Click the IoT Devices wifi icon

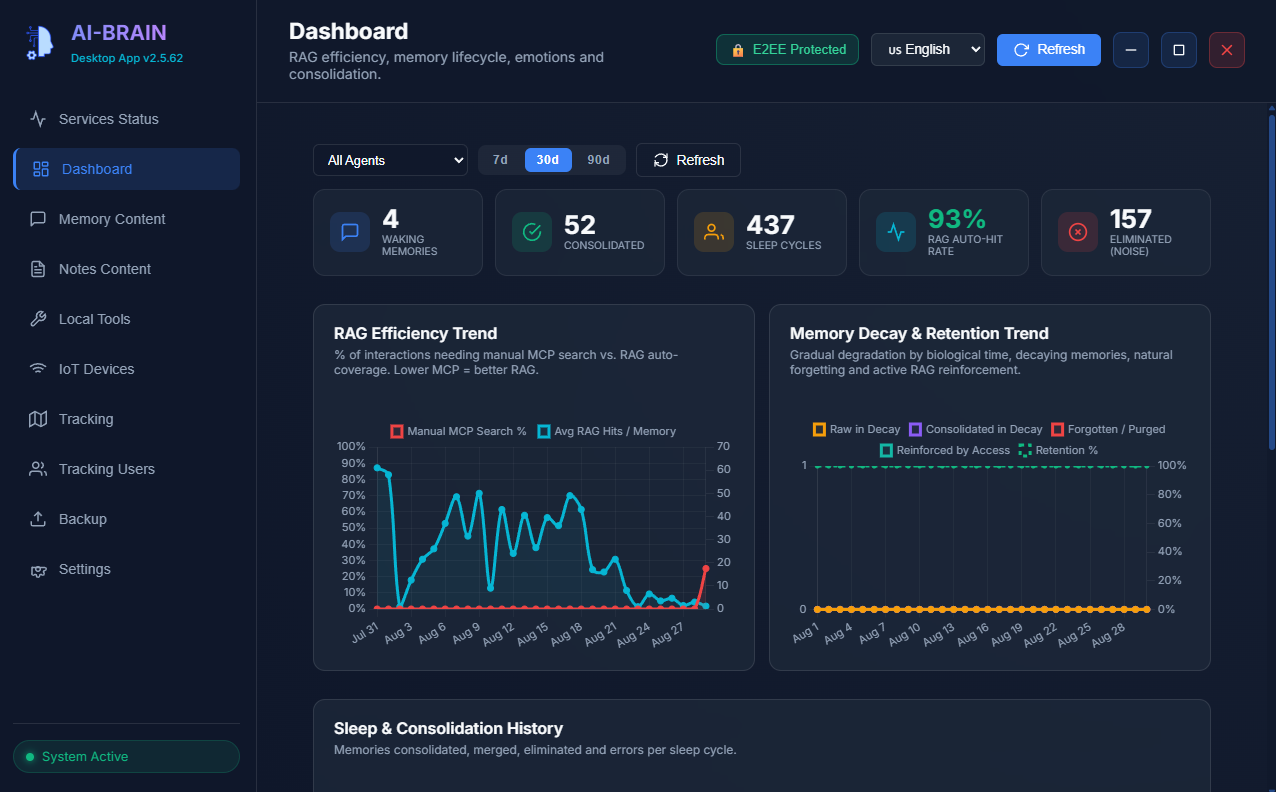[x=38, y=369]
